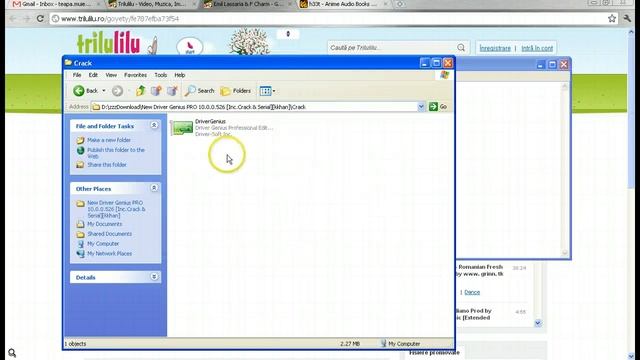
Task: Click playlist scroll down arrow
Action: tap(538, 323)
